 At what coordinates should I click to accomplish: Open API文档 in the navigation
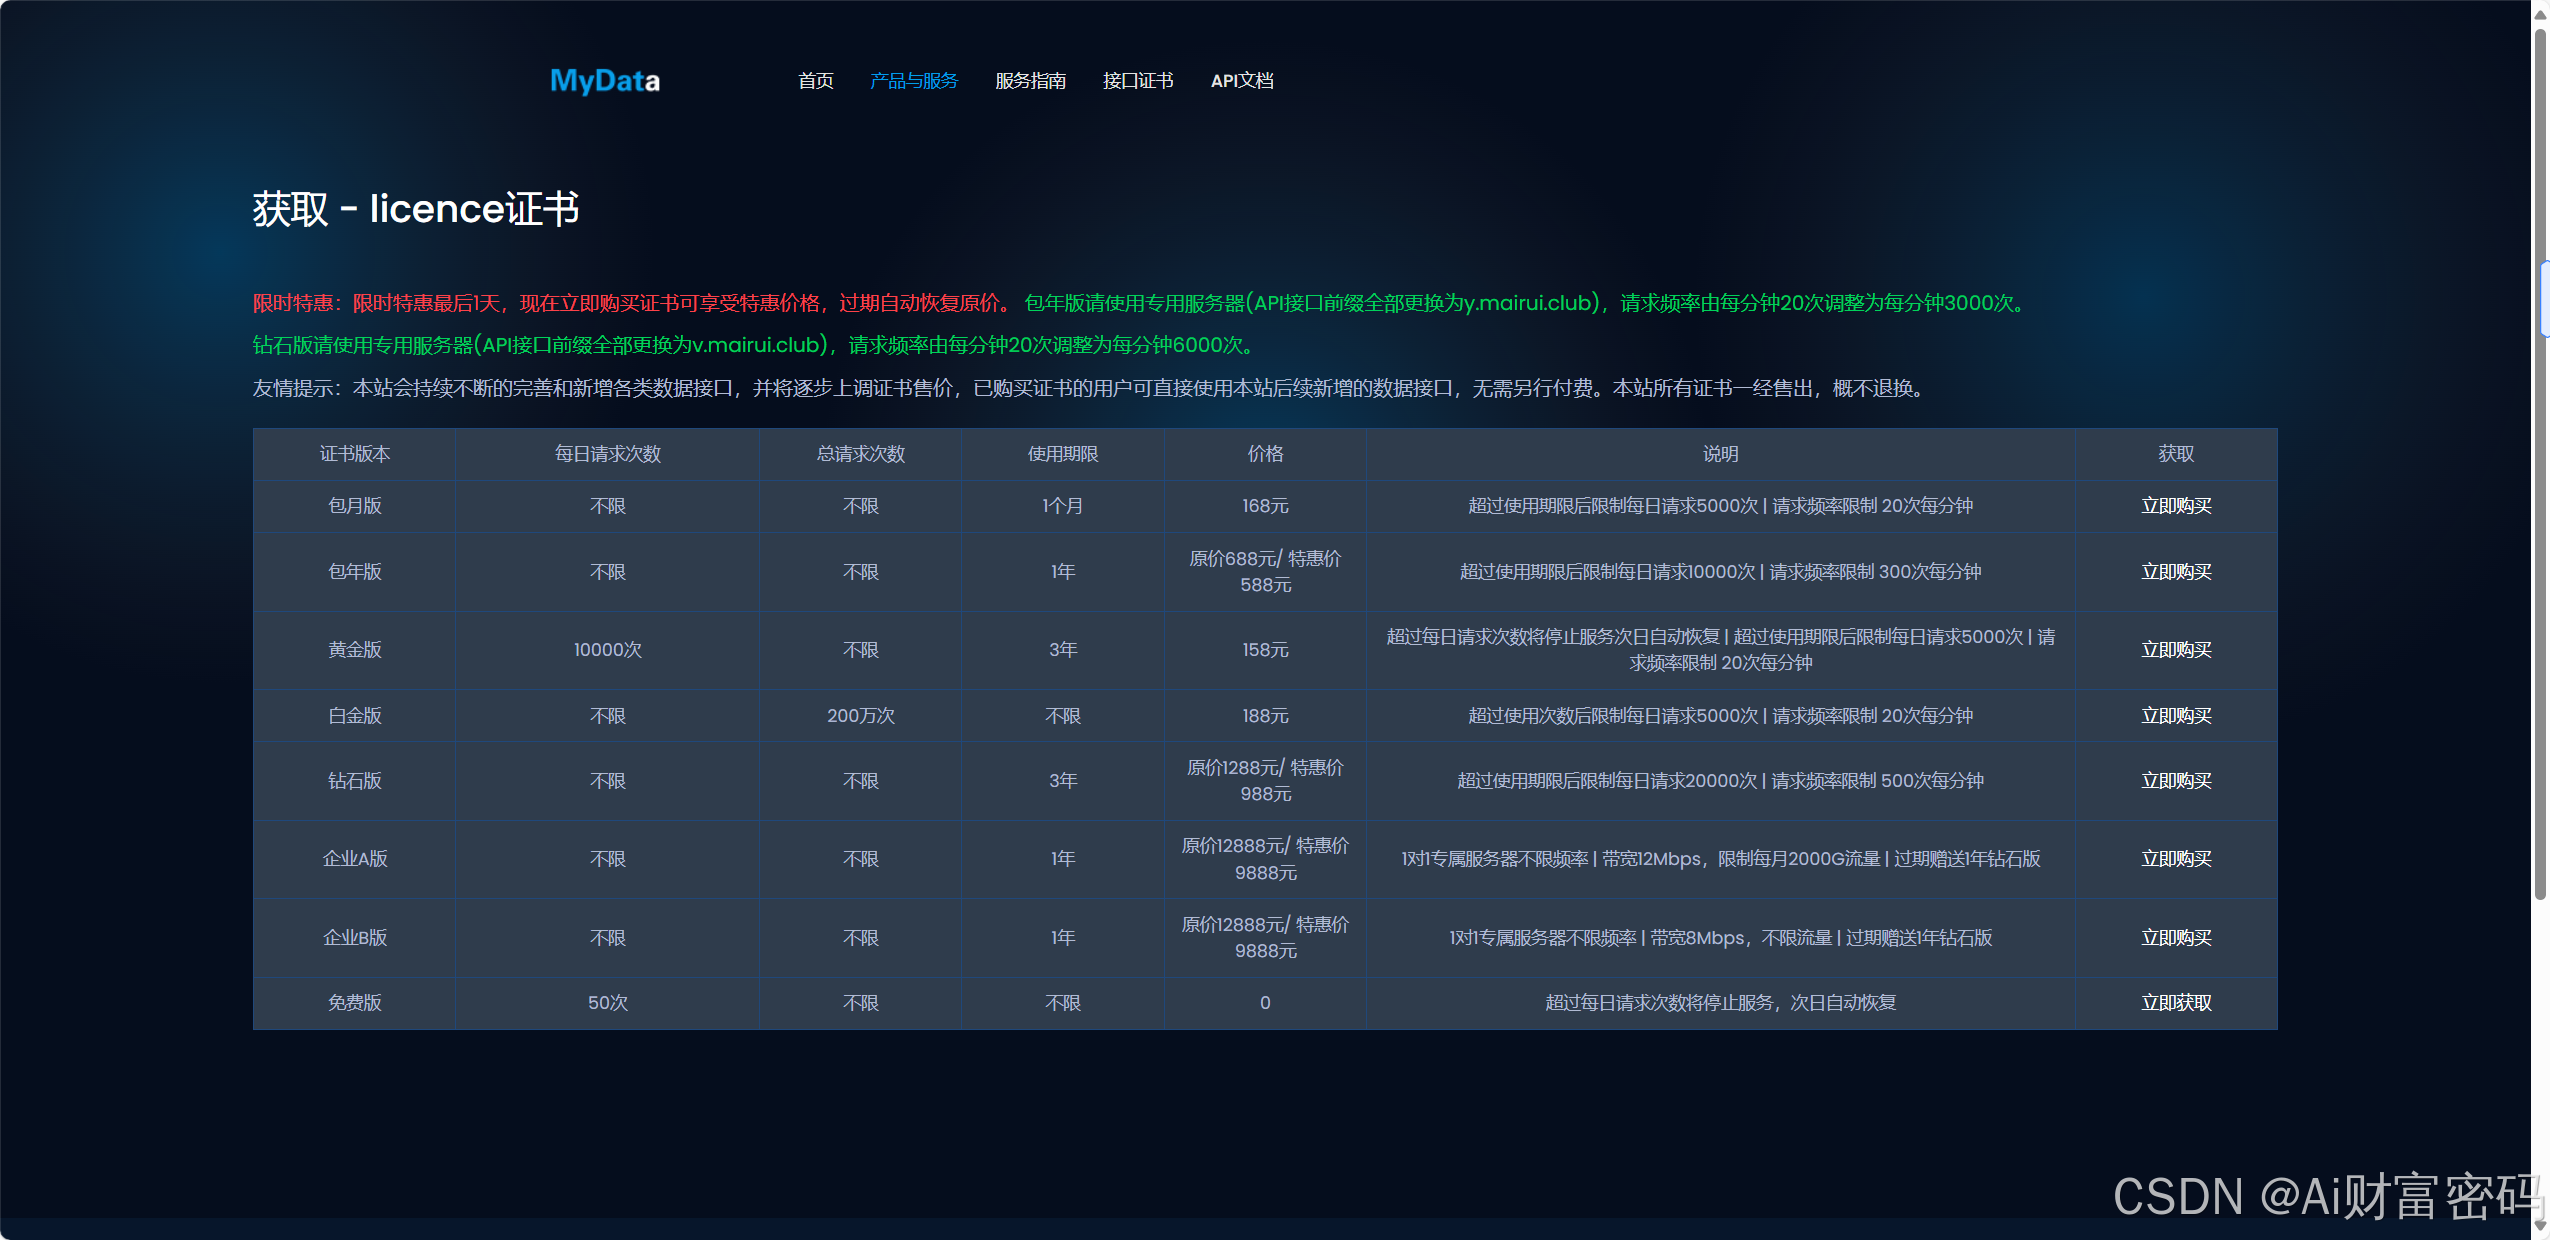(1241, 81)
